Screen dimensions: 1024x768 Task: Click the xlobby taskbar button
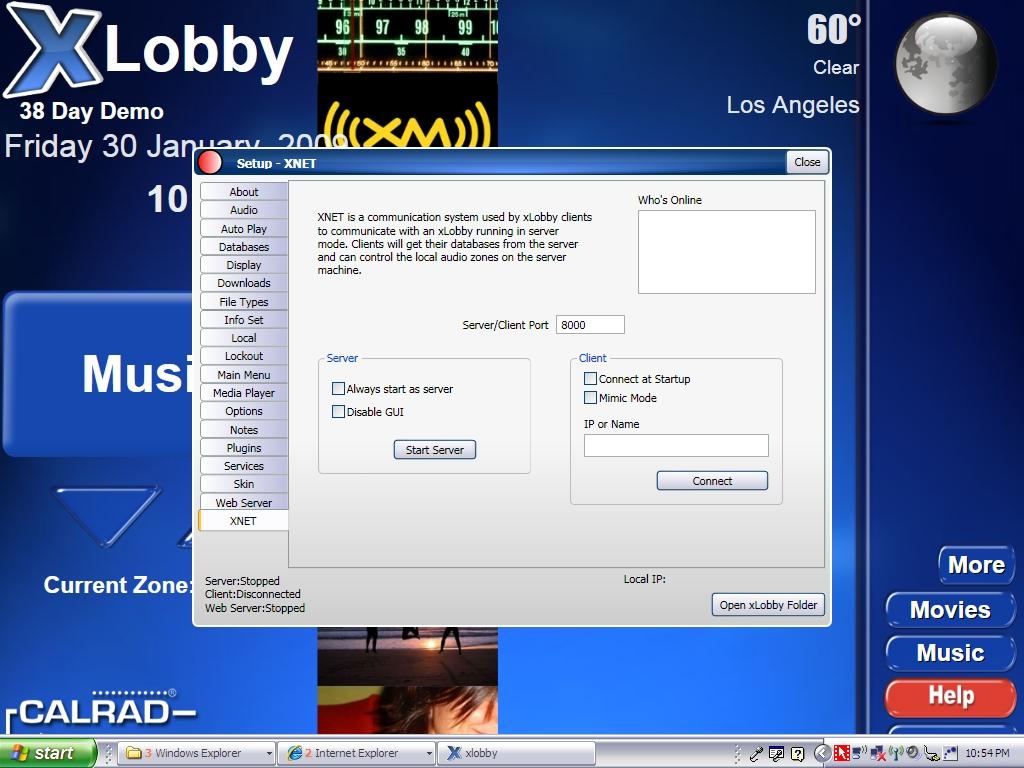[516, 753]
